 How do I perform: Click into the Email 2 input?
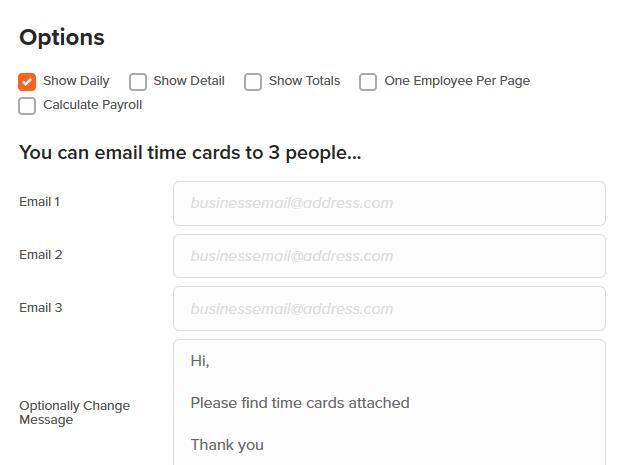tap(389, 256)
